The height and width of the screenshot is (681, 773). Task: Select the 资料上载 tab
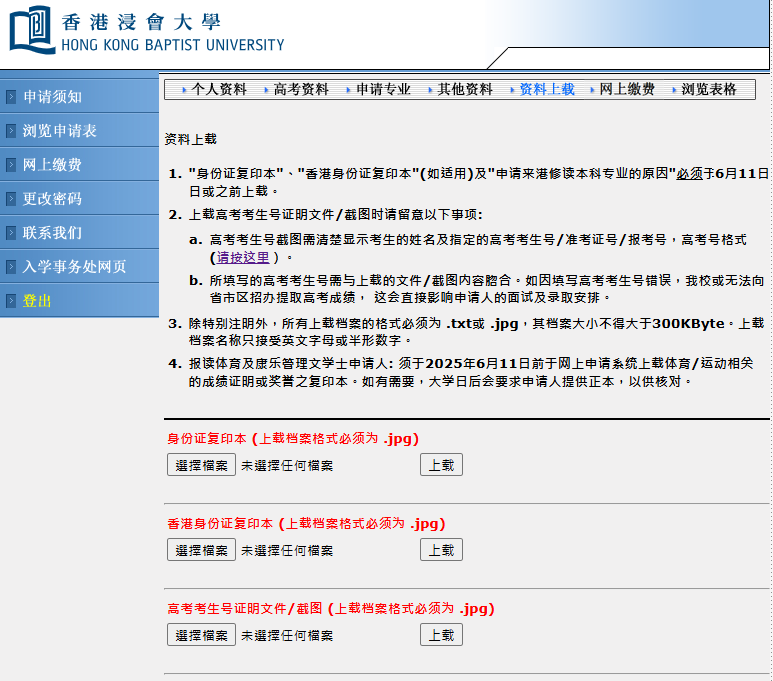click(x=547, y=89)
